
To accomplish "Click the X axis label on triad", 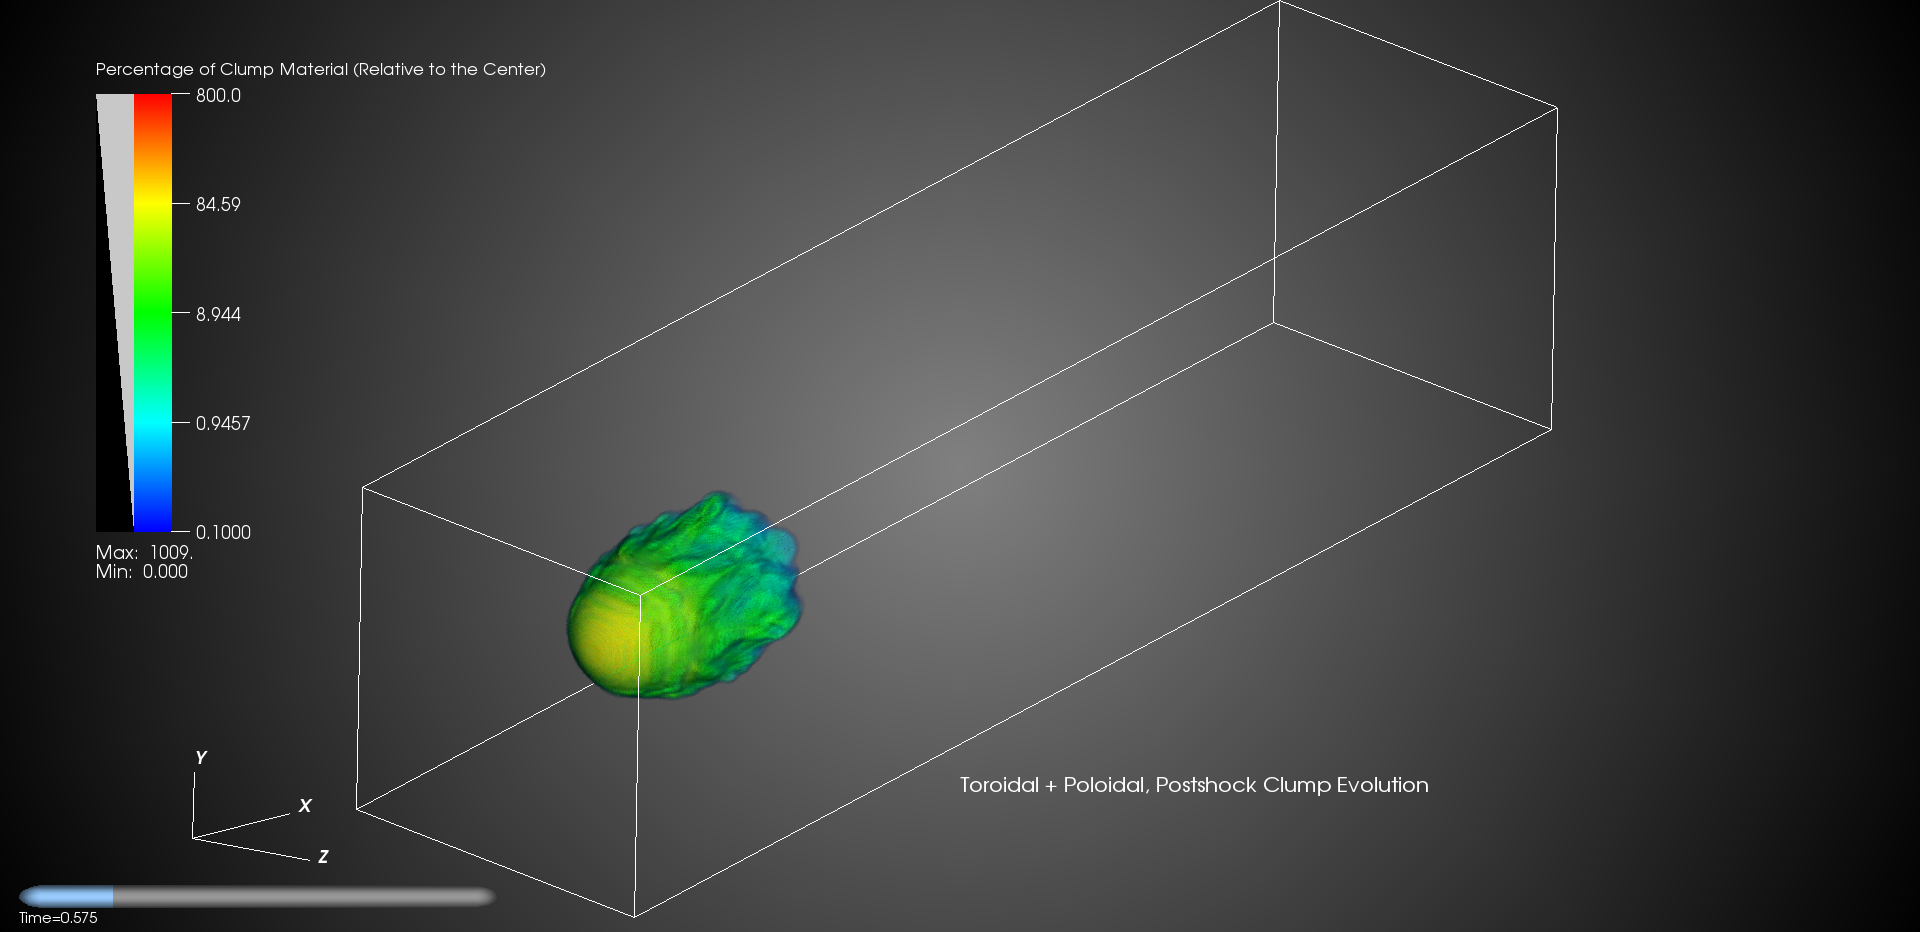I will pos(305,806).
